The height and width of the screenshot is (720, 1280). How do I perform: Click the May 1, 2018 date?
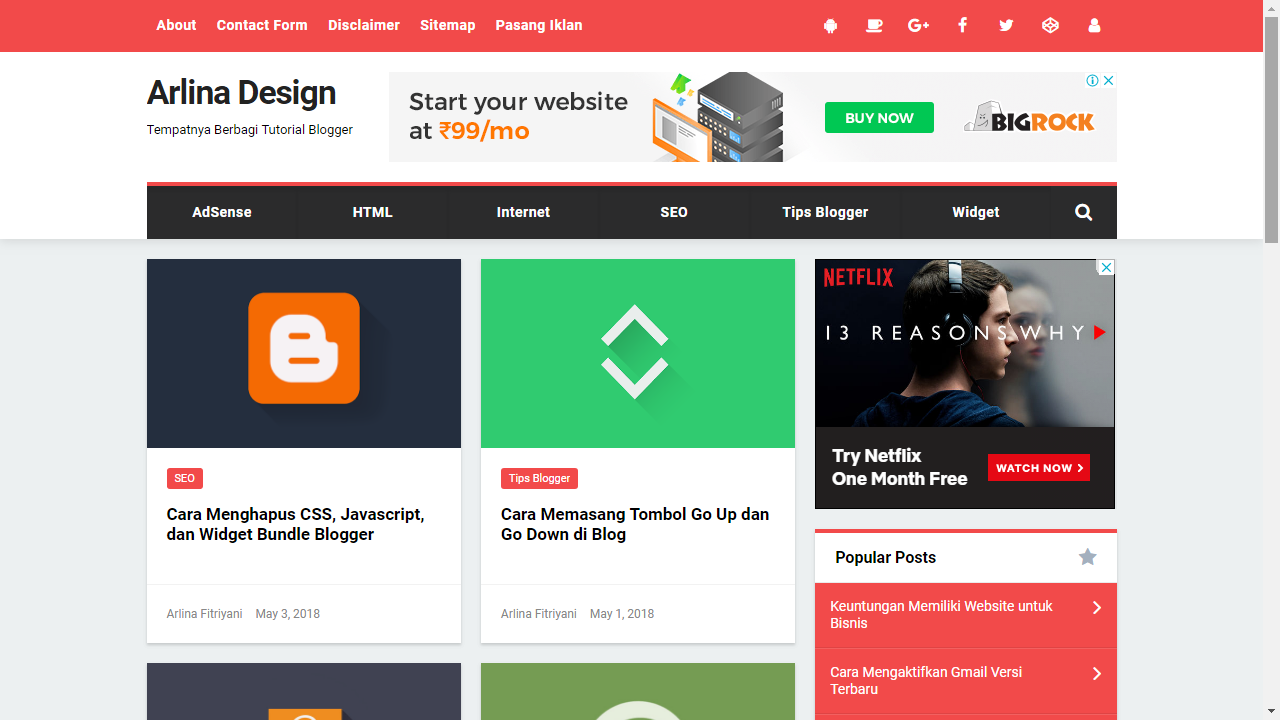(x=622, y=614)
